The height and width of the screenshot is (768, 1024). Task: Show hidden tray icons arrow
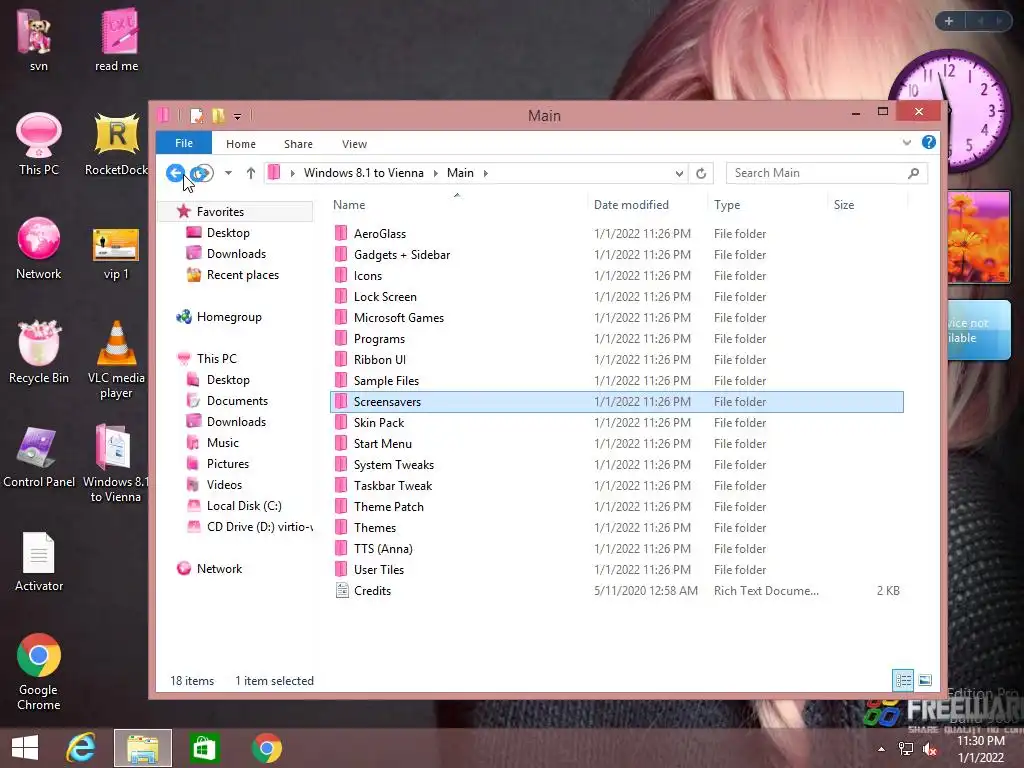click(882, 748)
